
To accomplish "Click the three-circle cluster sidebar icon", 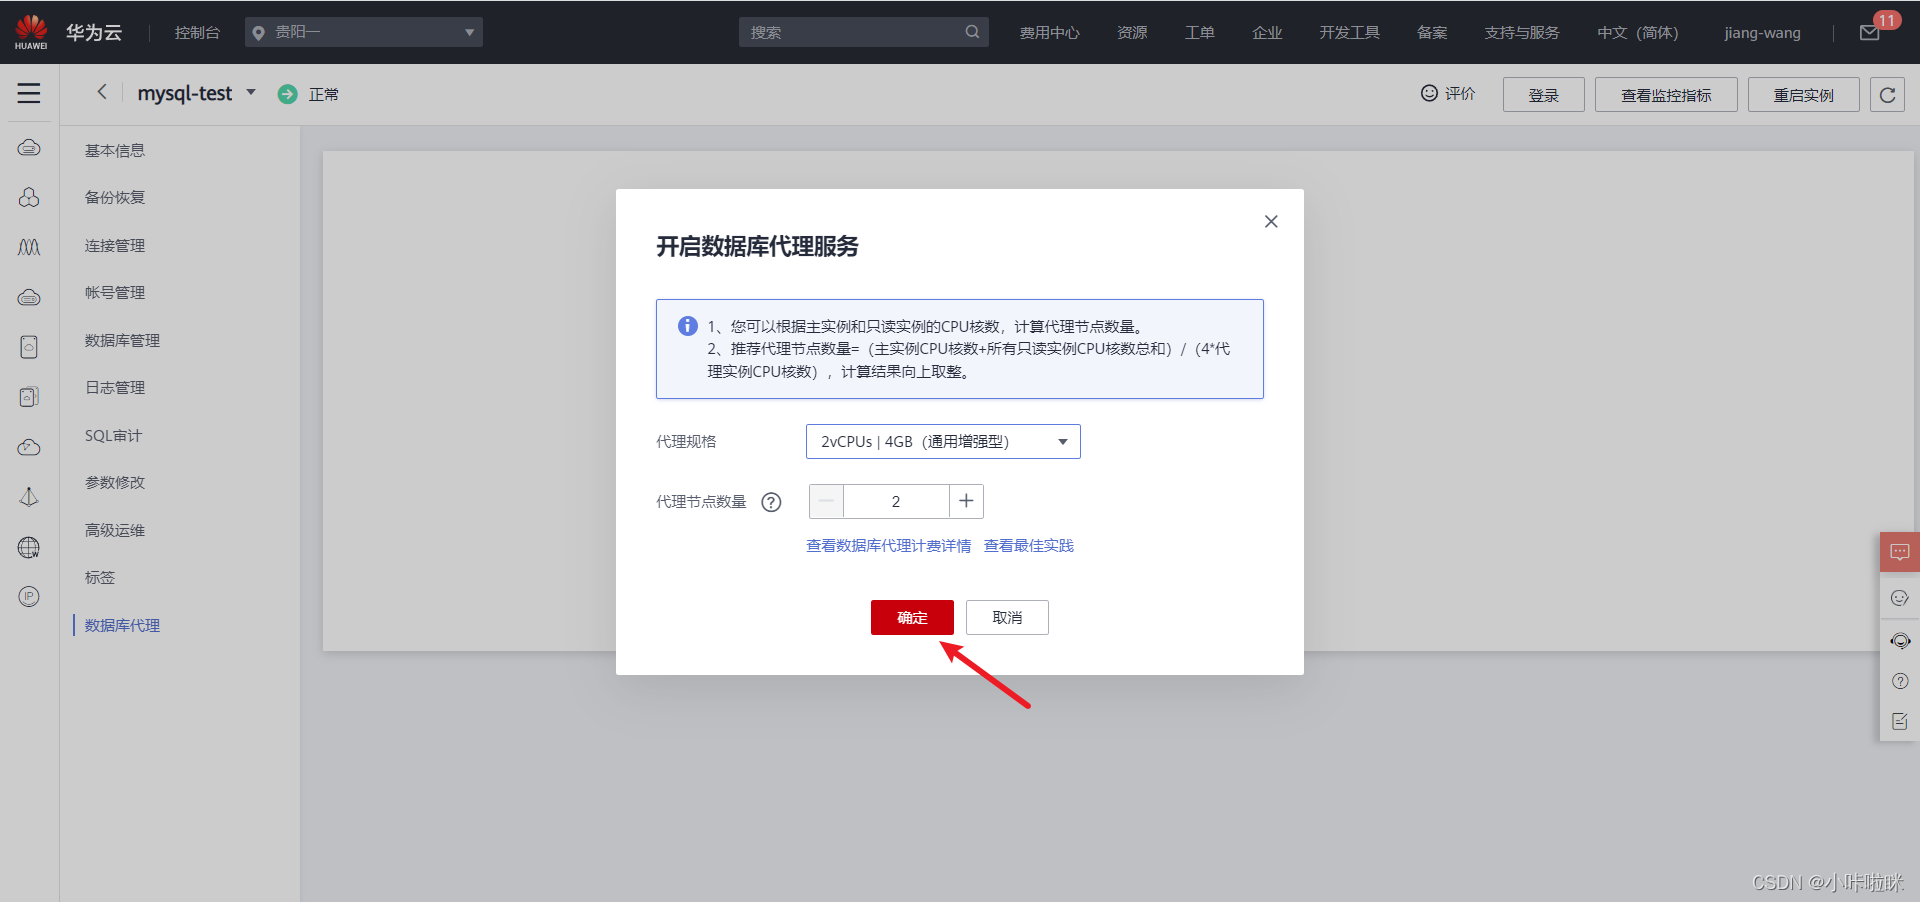I will [x=29, y=197].
